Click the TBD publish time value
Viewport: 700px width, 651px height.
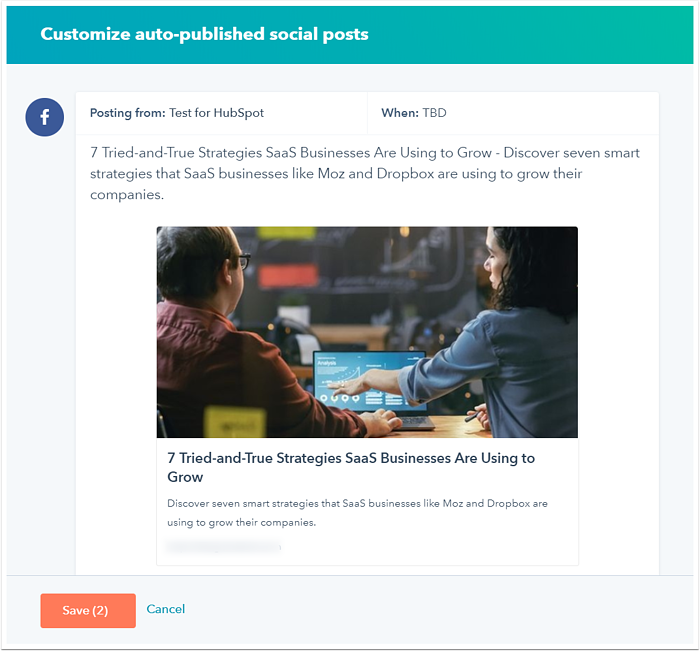[x=434, y=113]
